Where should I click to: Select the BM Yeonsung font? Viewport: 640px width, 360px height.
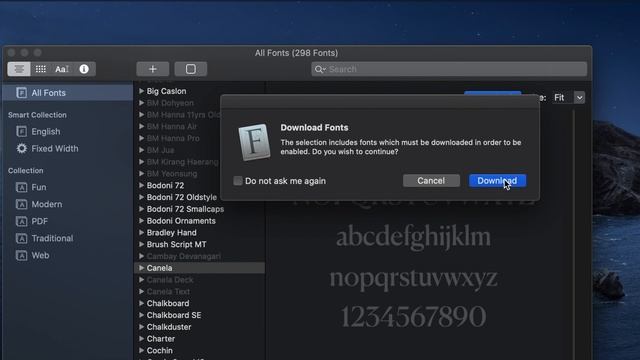pyautogui.click(x=171, y=174)
